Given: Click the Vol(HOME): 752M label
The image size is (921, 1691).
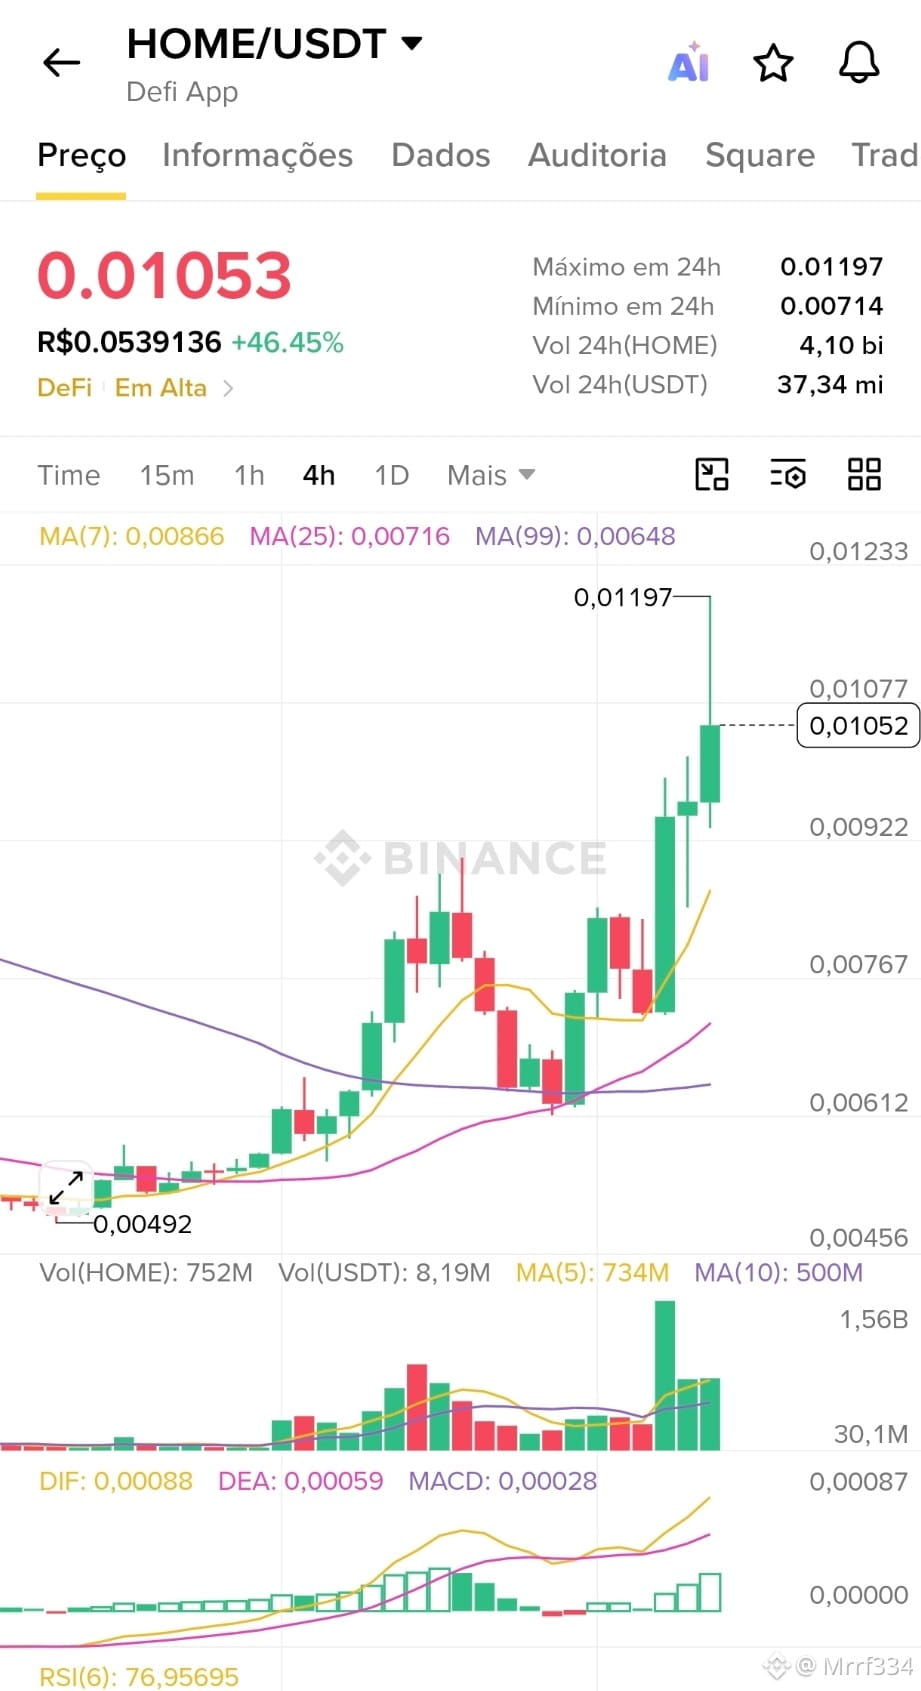Looking at the screenshot, I should 146,1272.
